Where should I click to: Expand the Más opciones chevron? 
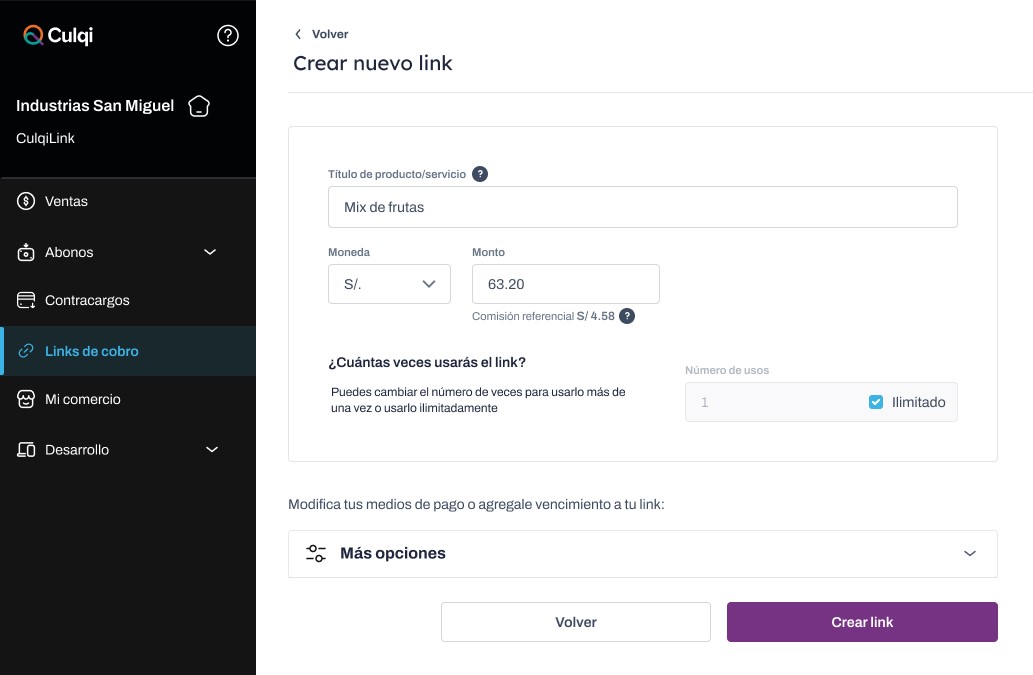pyautogui.click(x=969, y=553)
